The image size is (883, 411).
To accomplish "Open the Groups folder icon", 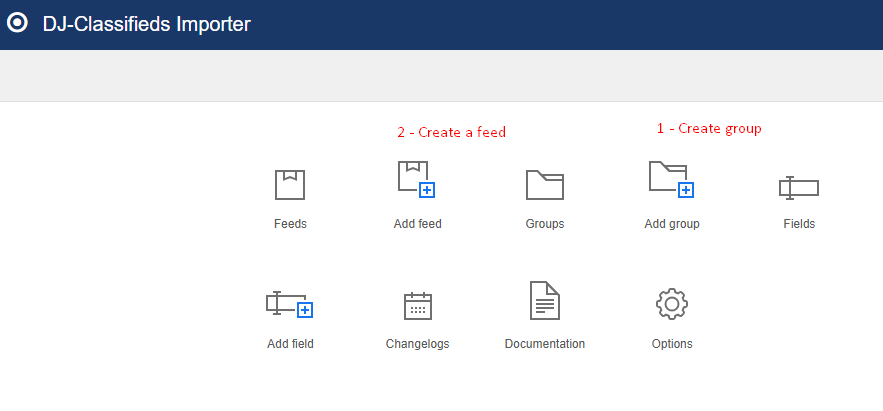I will pos(545,185).
